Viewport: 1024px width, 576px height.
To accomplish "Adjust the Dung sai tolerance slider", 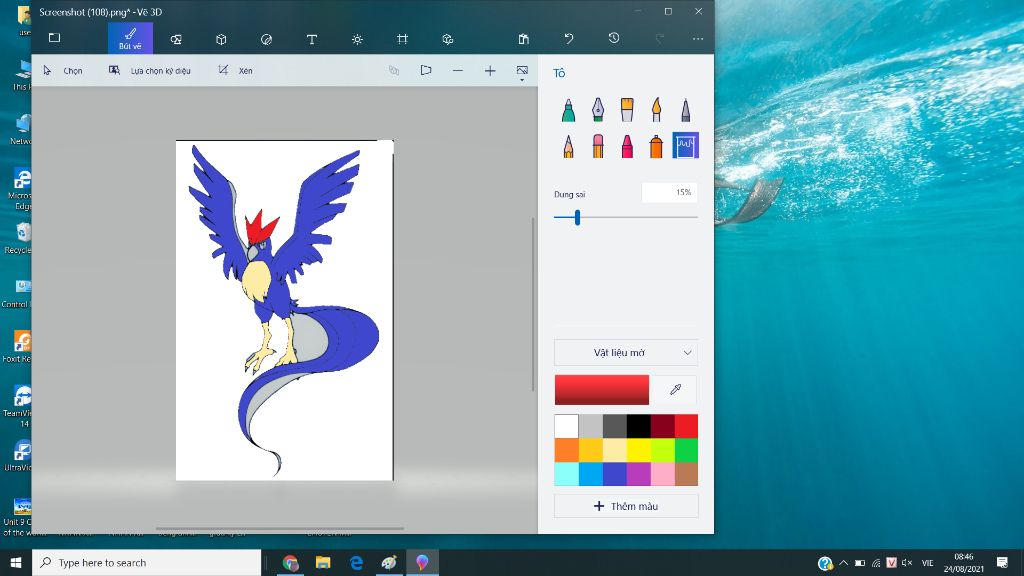I will [x=577, y=217].
